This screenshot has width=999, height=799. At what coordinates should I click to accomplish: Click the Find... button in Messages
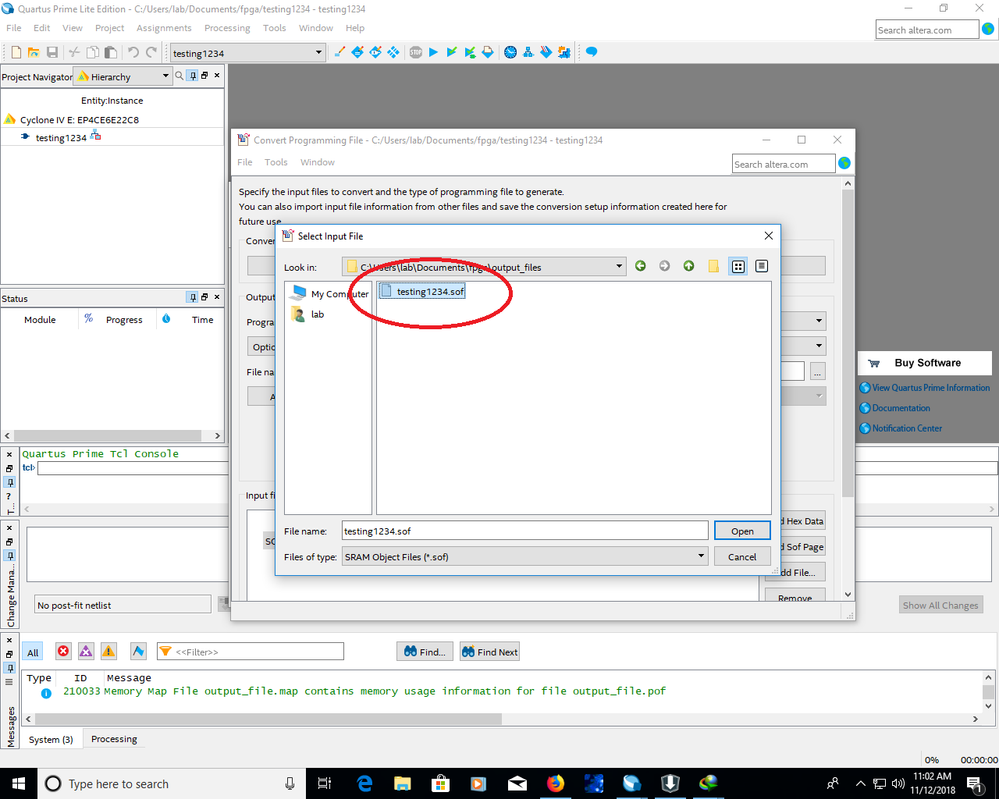[425, 652]
